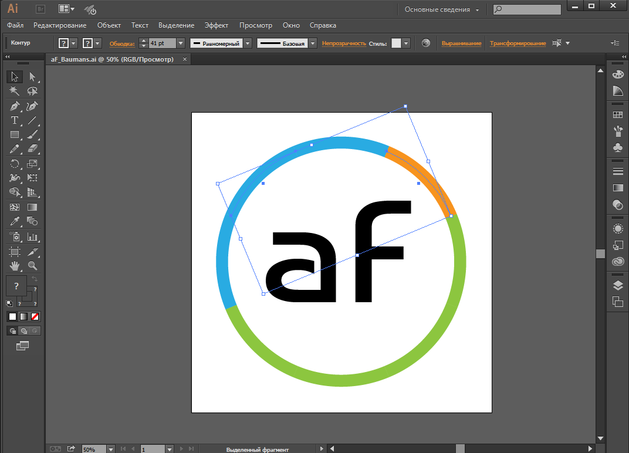Select the Perspective Grid tool

[32, 192]
